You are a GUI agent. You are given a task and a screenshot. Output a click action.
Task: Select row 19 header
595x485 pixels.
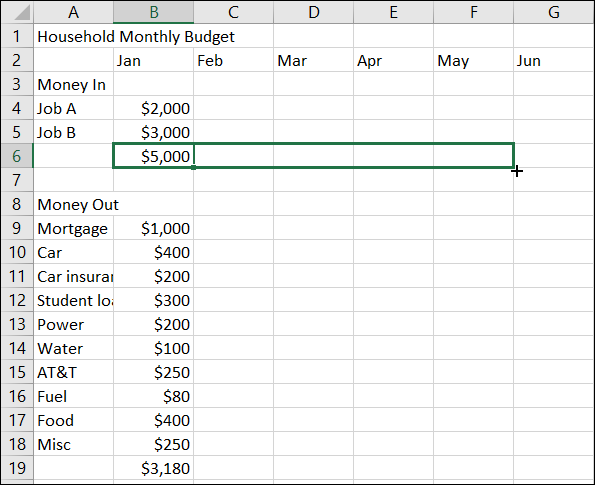[17, 468]
